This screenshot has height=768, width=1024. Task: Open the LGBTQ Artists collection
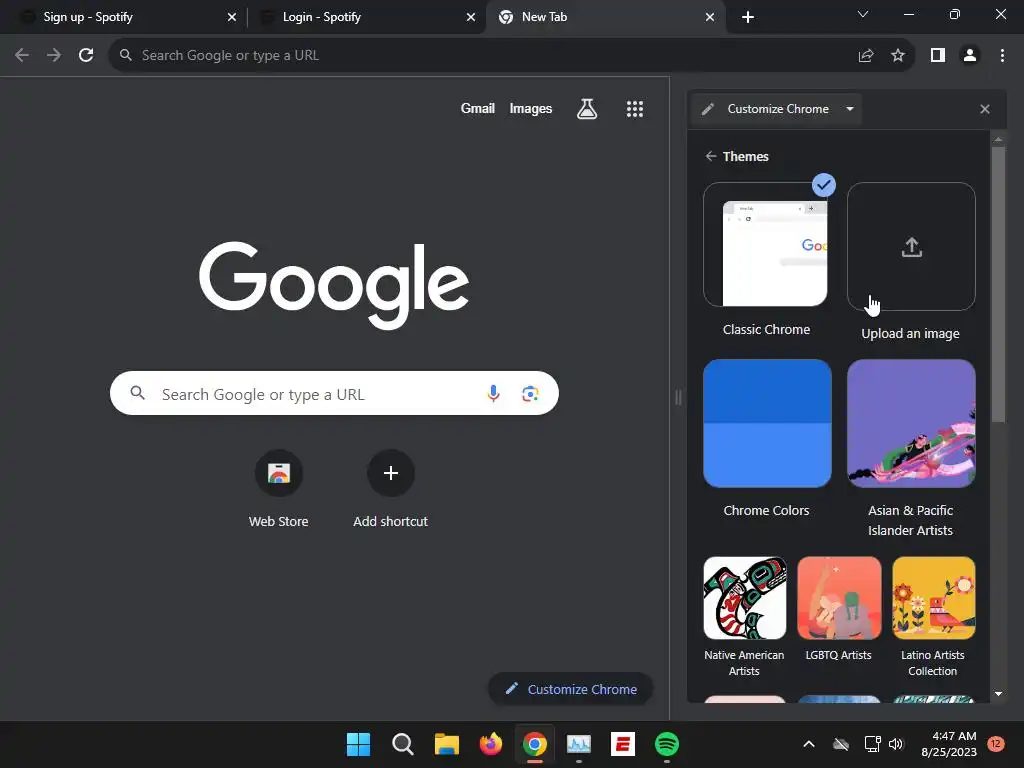(x=839, y=598)
